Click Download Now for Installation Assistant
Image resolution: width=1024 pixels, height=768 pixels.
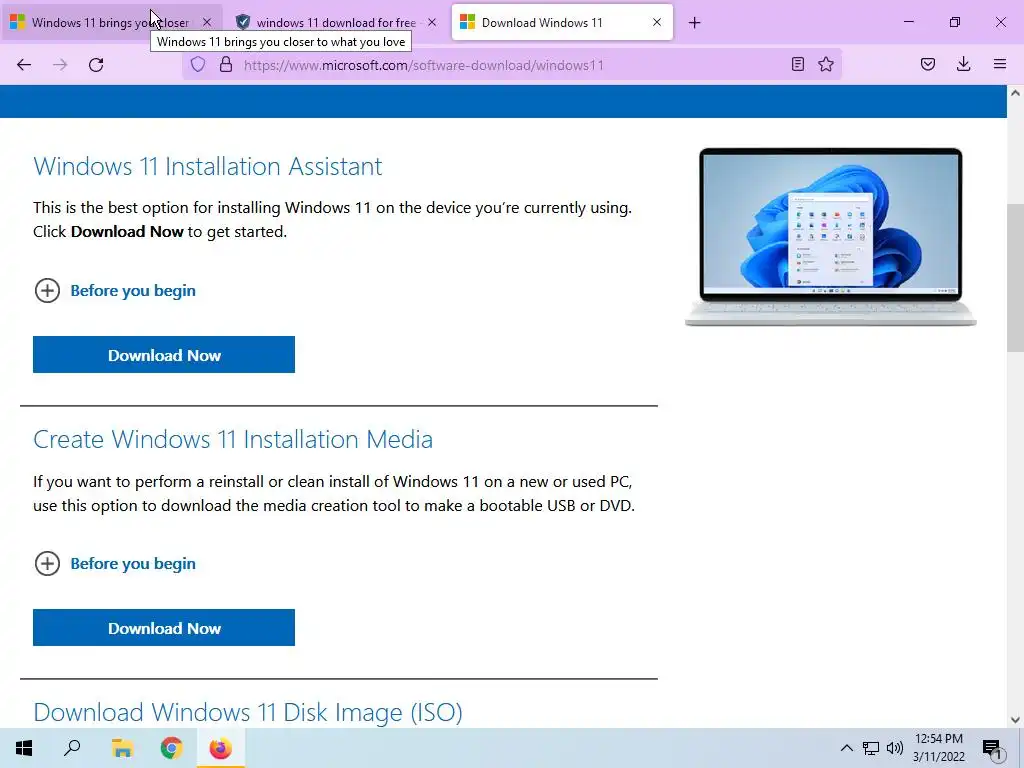[x=164, y=355]
